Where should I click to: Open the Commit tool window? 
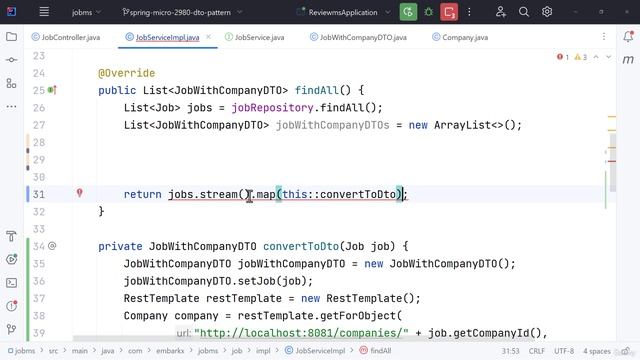click(x=11, y=60)
